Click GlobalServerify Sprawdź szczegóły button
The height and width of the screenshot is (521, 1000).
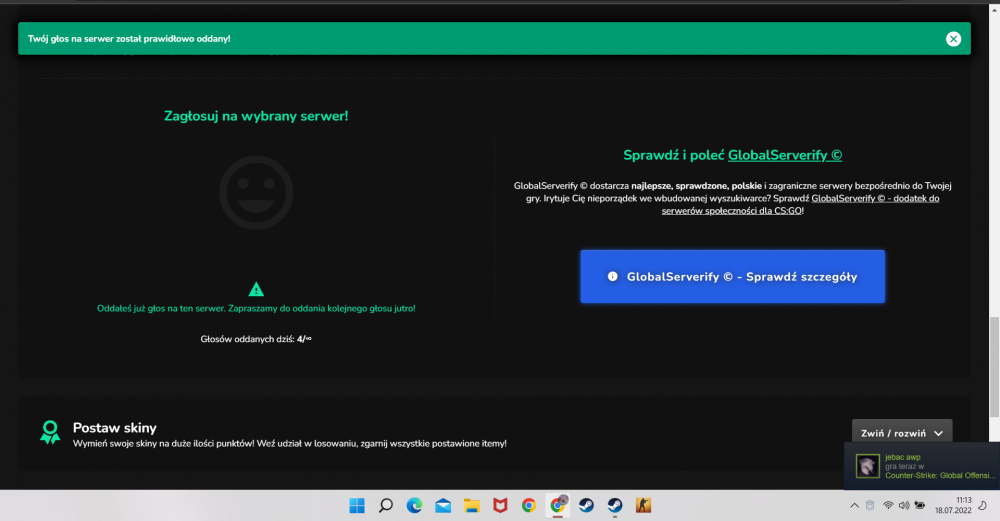tap(732, 277)
